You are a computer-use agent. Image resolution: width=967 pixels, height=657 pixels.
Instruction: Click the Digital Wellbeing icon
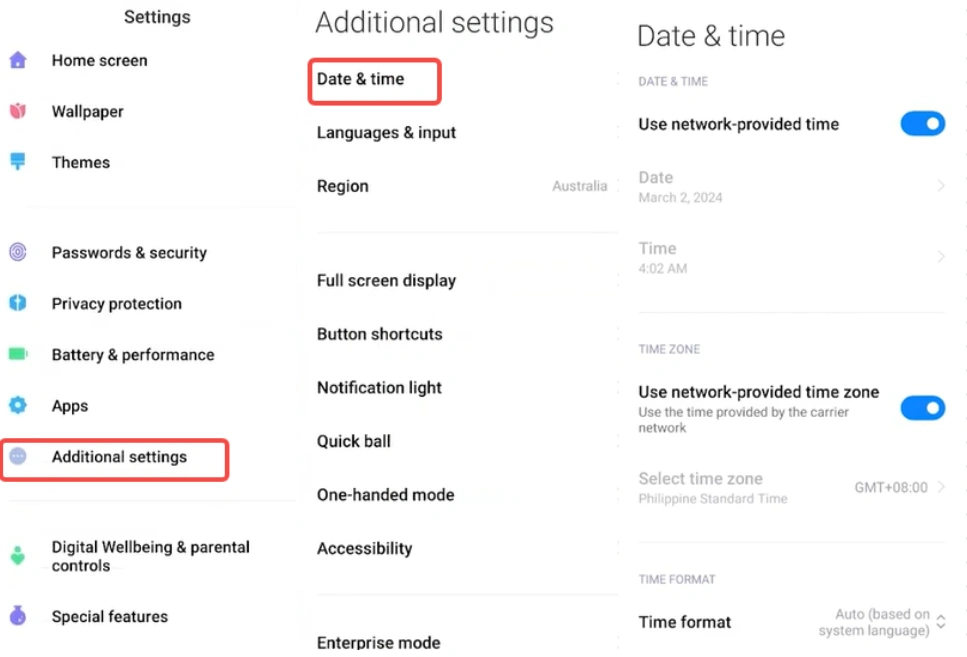(x=18, y=556)
